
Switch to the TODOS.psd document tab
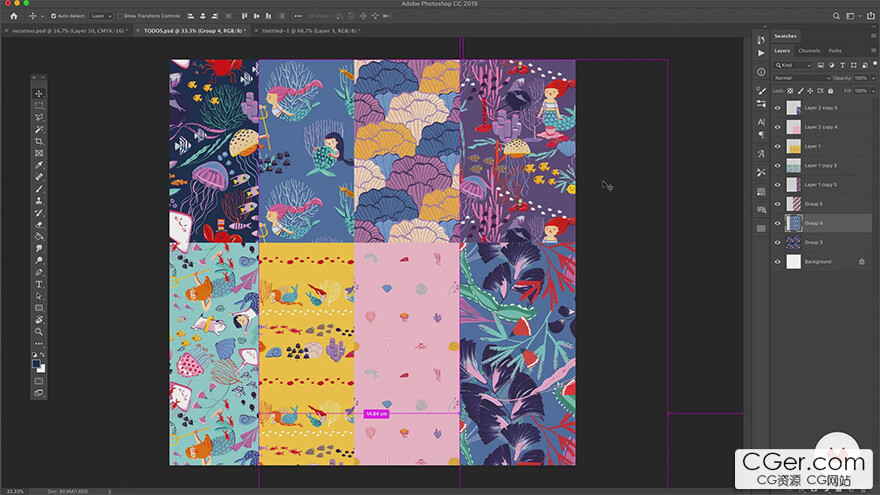(194, 31)
